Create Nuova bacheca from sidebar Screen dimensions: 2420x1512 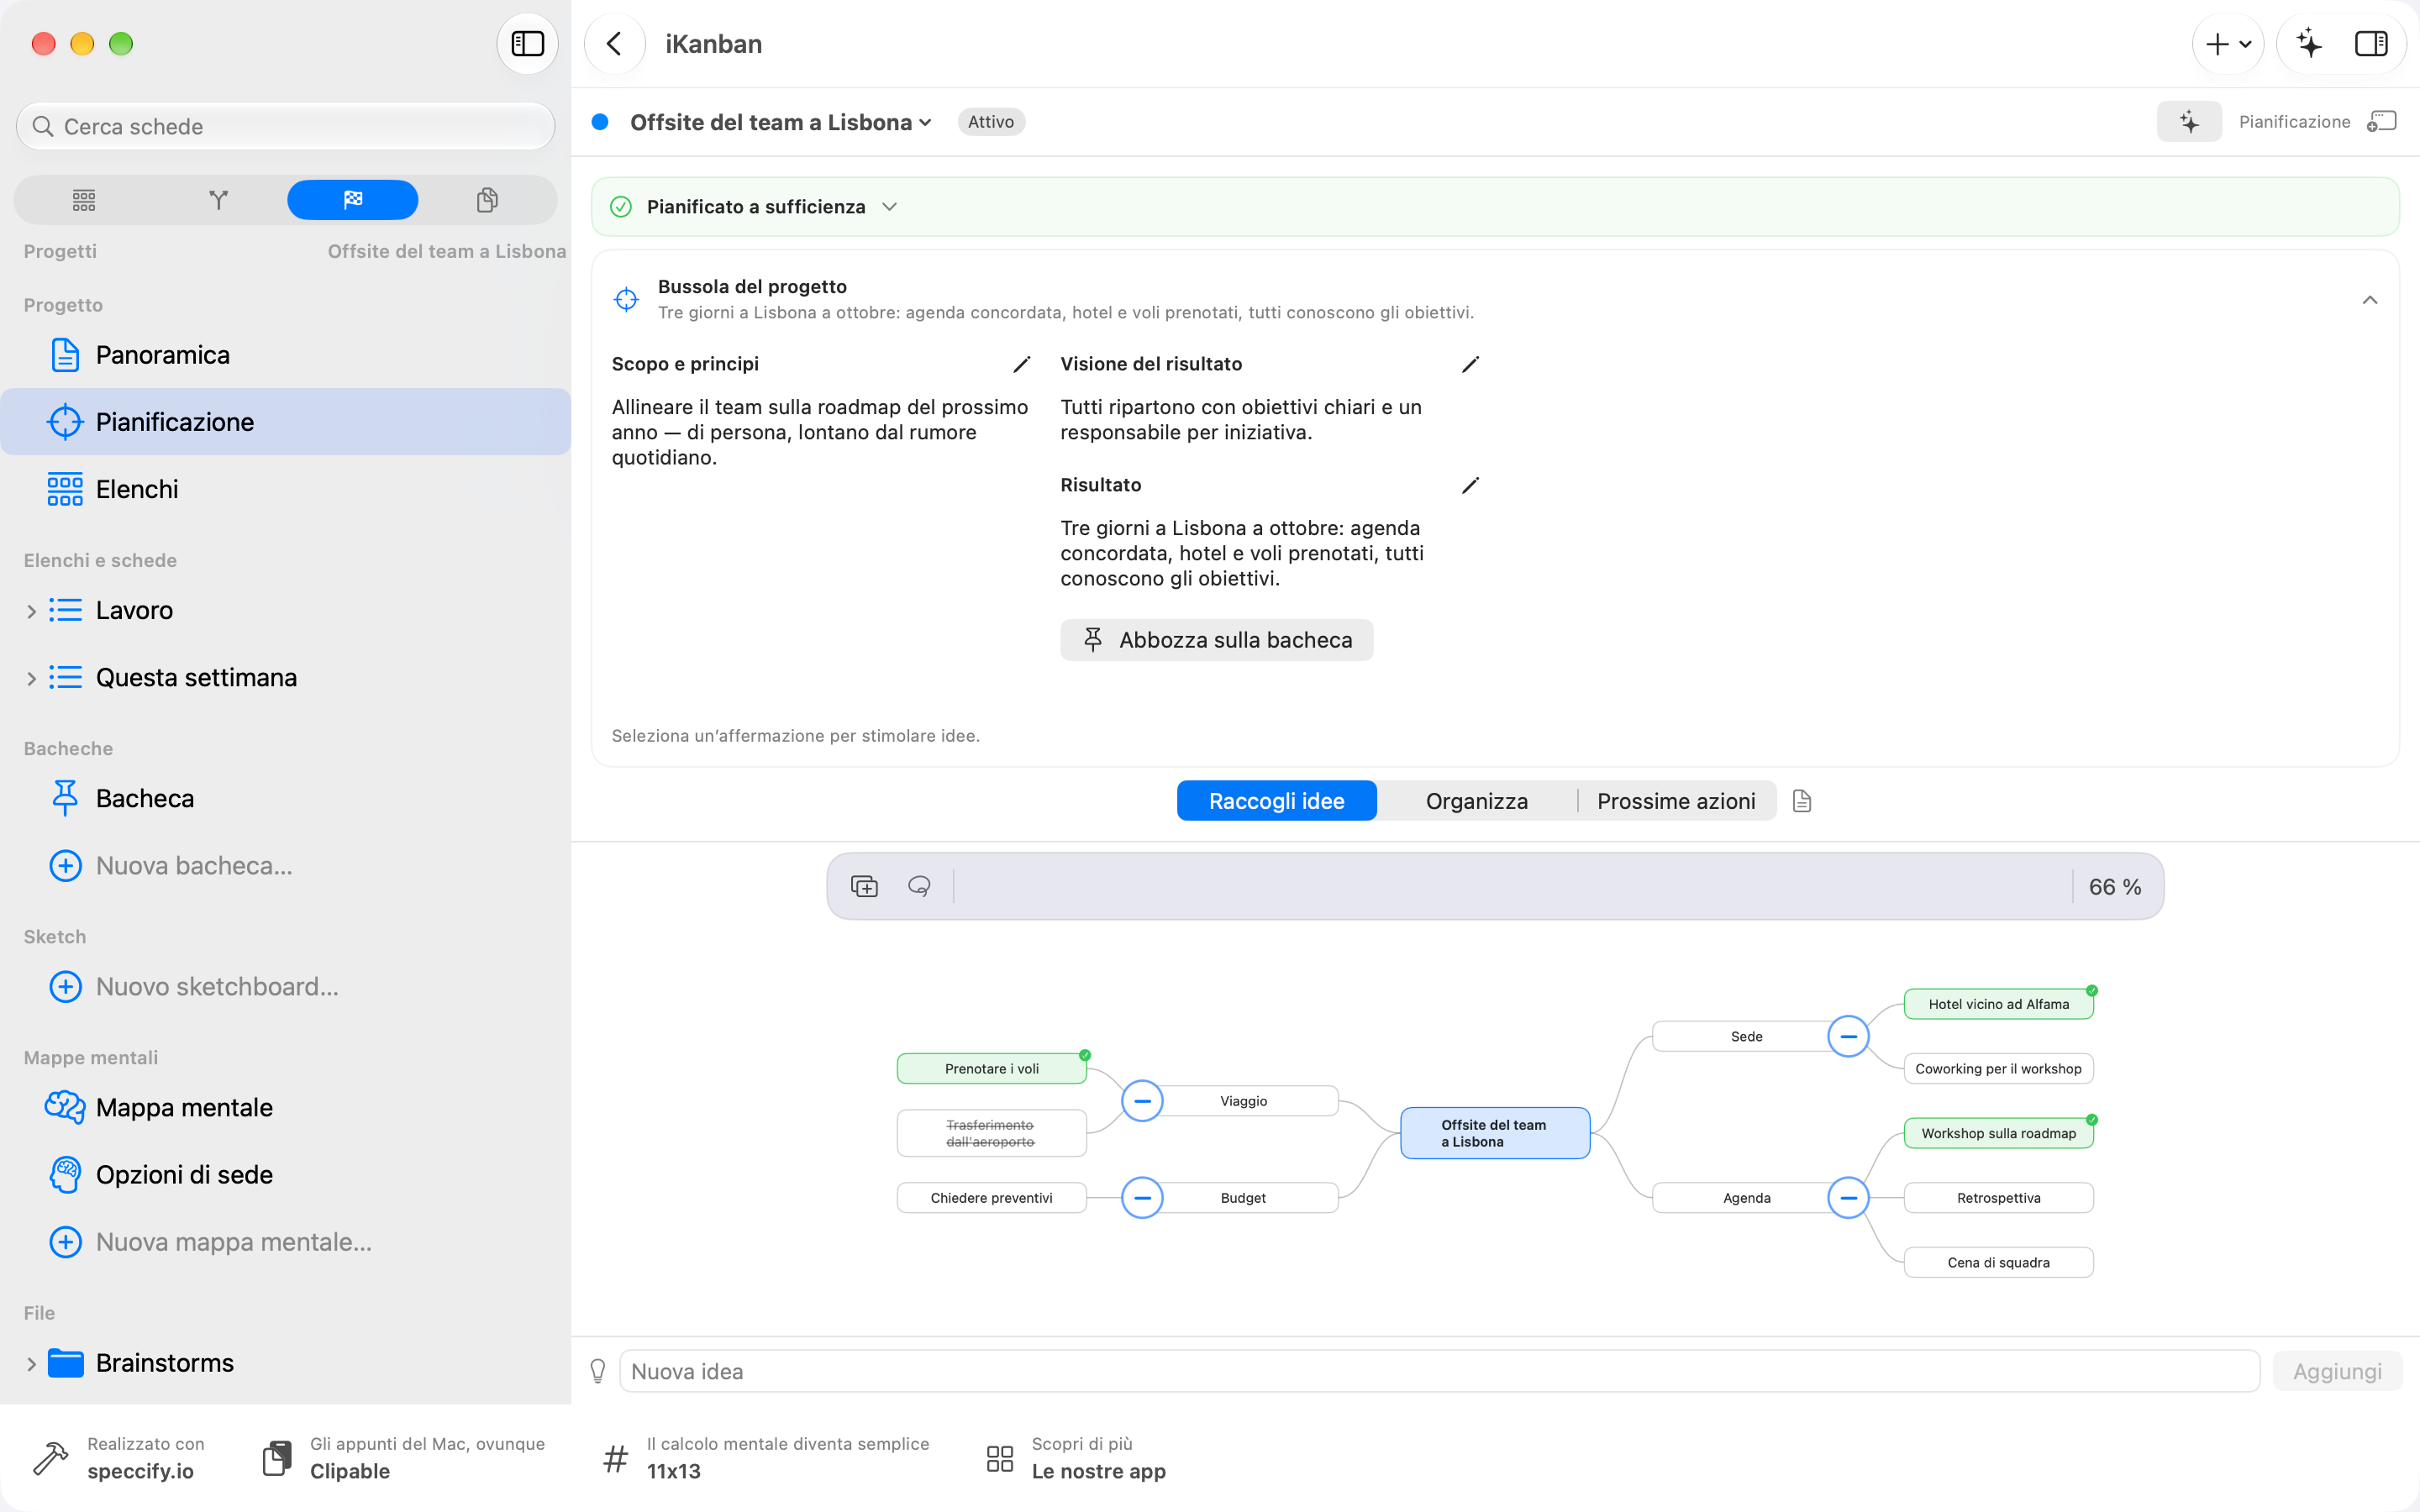click(285, 866)
